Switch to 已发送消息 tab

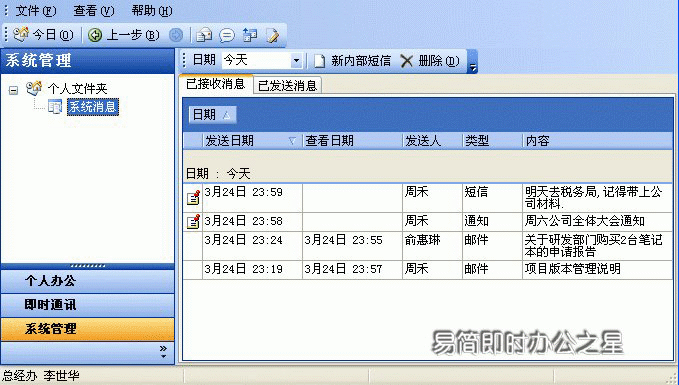pyautogui.click(x=288, y=85)
